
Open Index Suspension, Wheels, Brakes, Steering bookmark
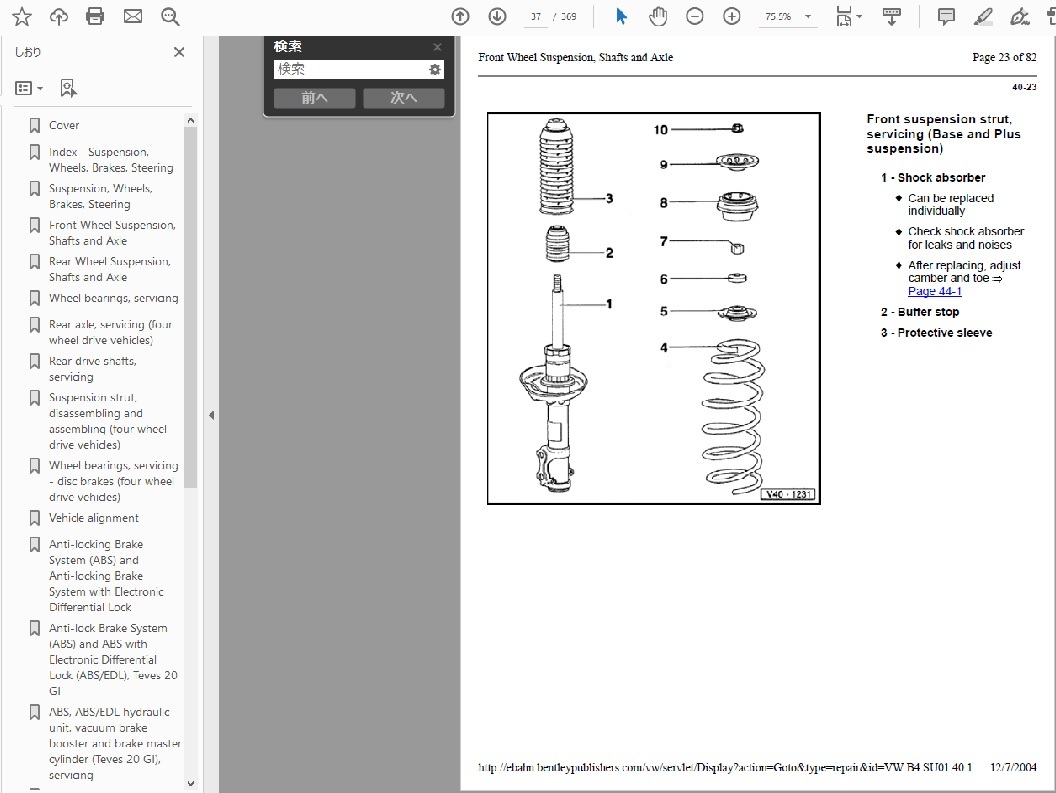[111, 160]
